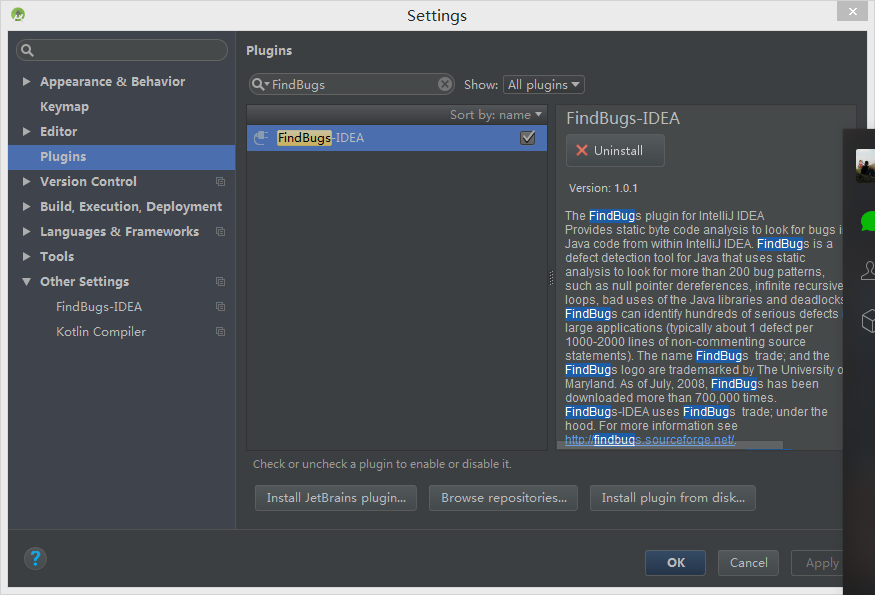Click the Cancel button
Viewport: 875px width, 595px height.
click(x=748, y=563)
